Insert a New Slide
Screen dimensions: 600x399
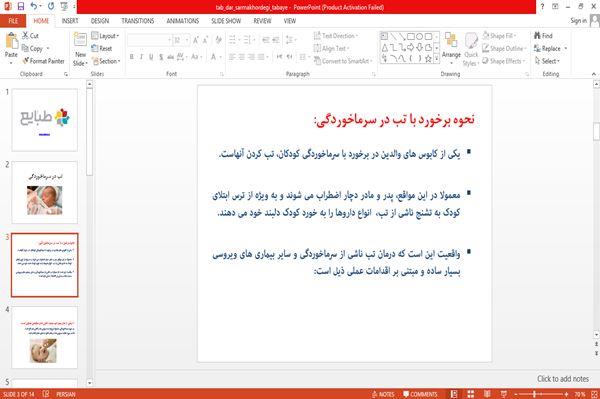click(80, 49)
